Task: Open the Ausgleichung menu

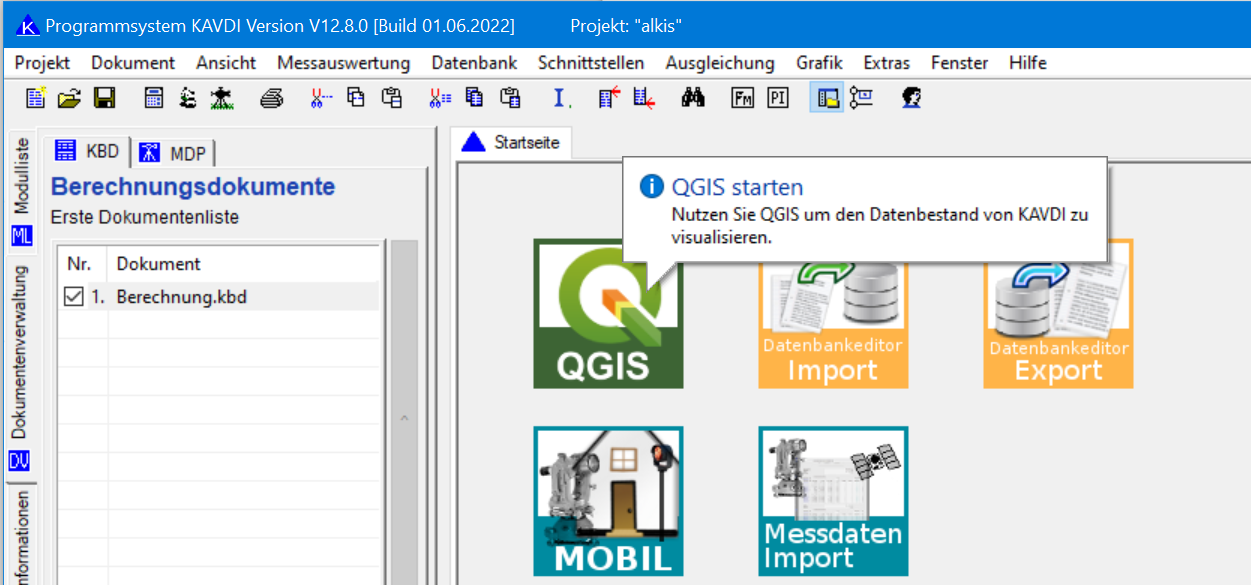Action: [720, 63]
